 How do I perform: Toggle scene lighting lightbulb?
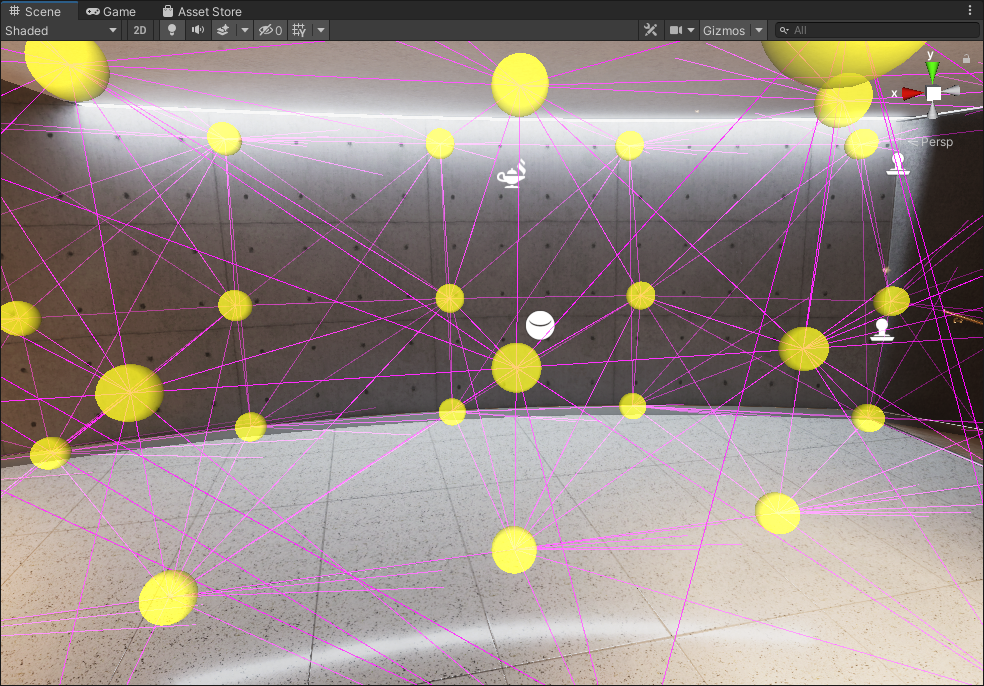click(x=171, y=30)
